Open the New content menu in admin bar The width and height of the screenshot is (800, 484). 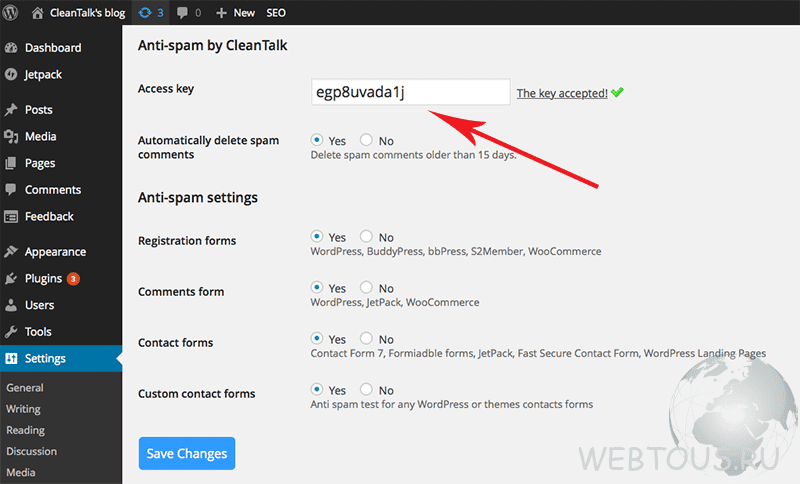pos(235,13)
